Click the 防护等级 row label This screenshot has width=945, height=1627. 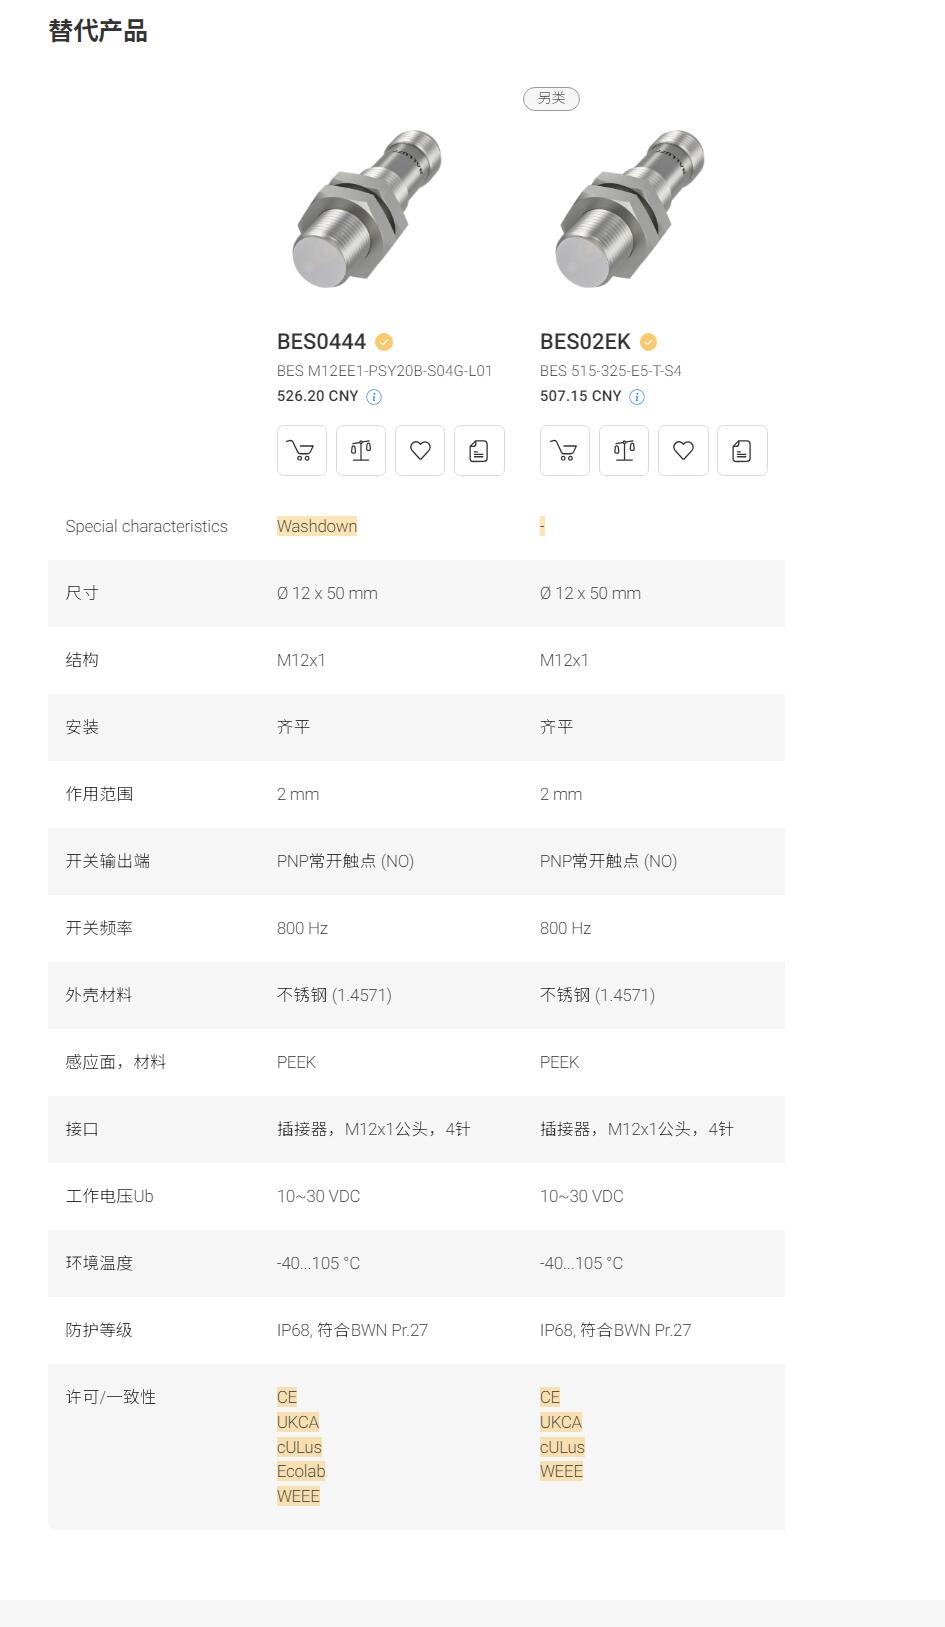point(99,1330)
